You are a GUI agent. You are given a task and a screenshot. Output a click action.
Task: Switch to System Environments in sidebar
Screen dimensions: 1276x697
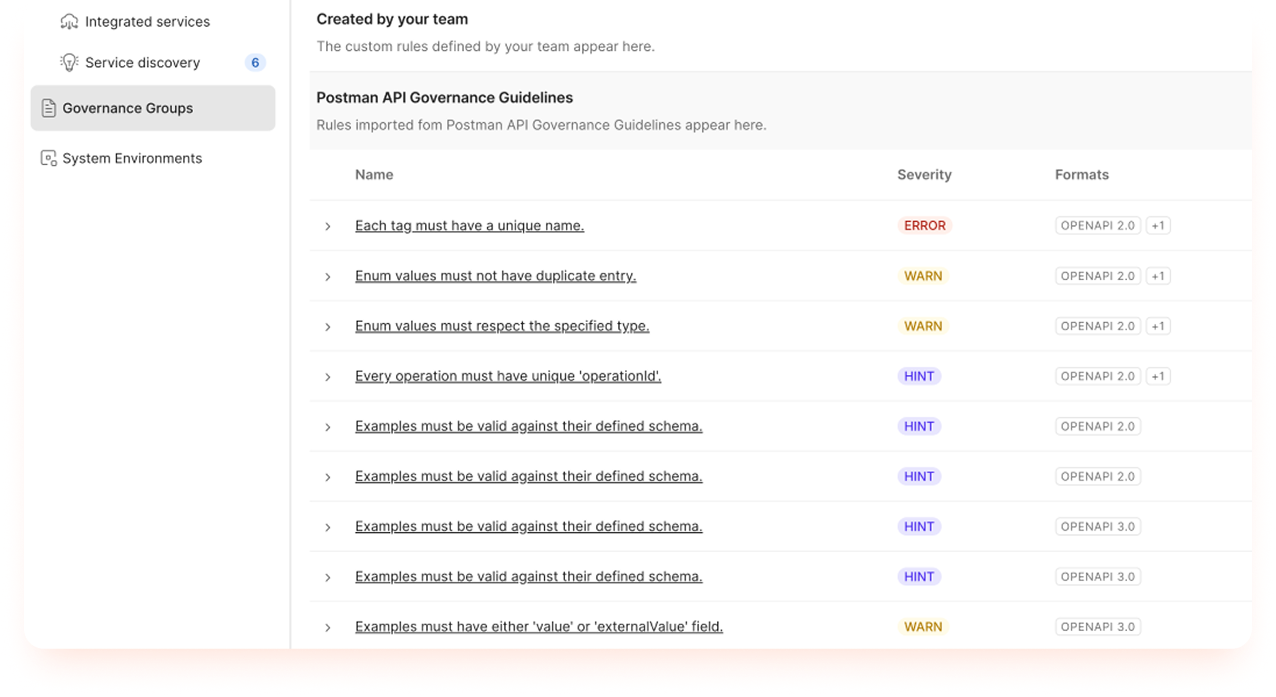(x=132, y=158)
